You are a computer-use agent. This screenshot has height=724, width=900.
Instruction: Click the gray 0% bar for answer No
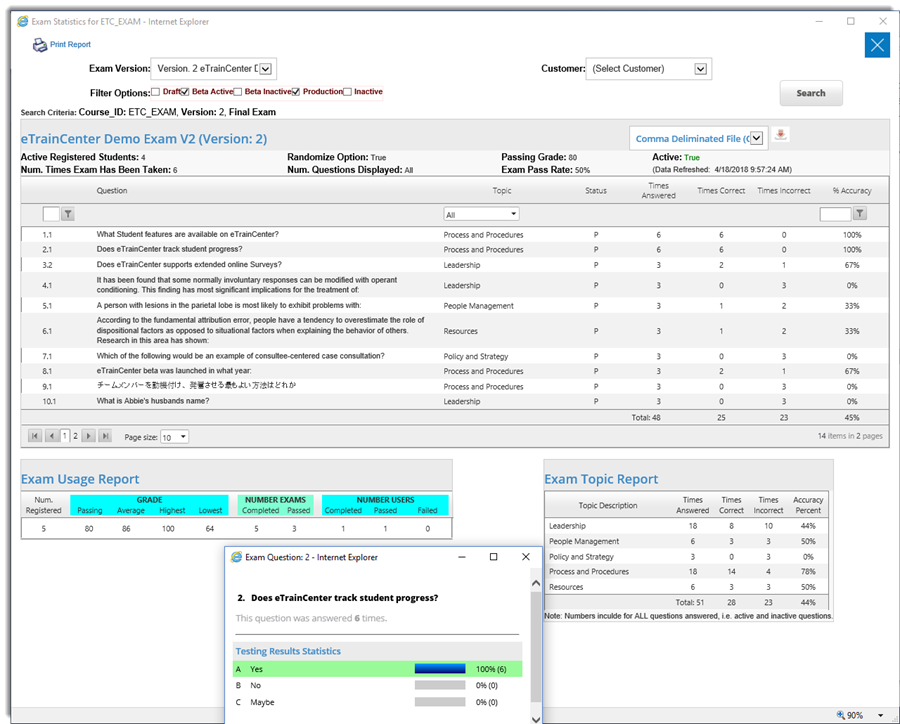(x=440, y=685)
